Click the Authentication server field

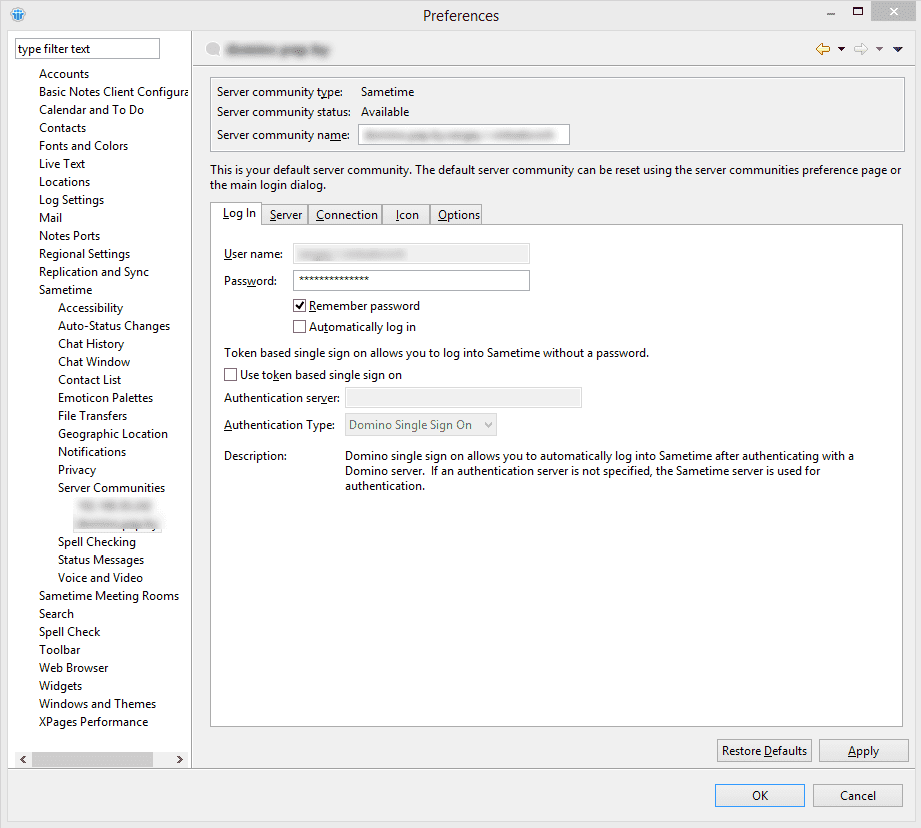click(463, 398)
